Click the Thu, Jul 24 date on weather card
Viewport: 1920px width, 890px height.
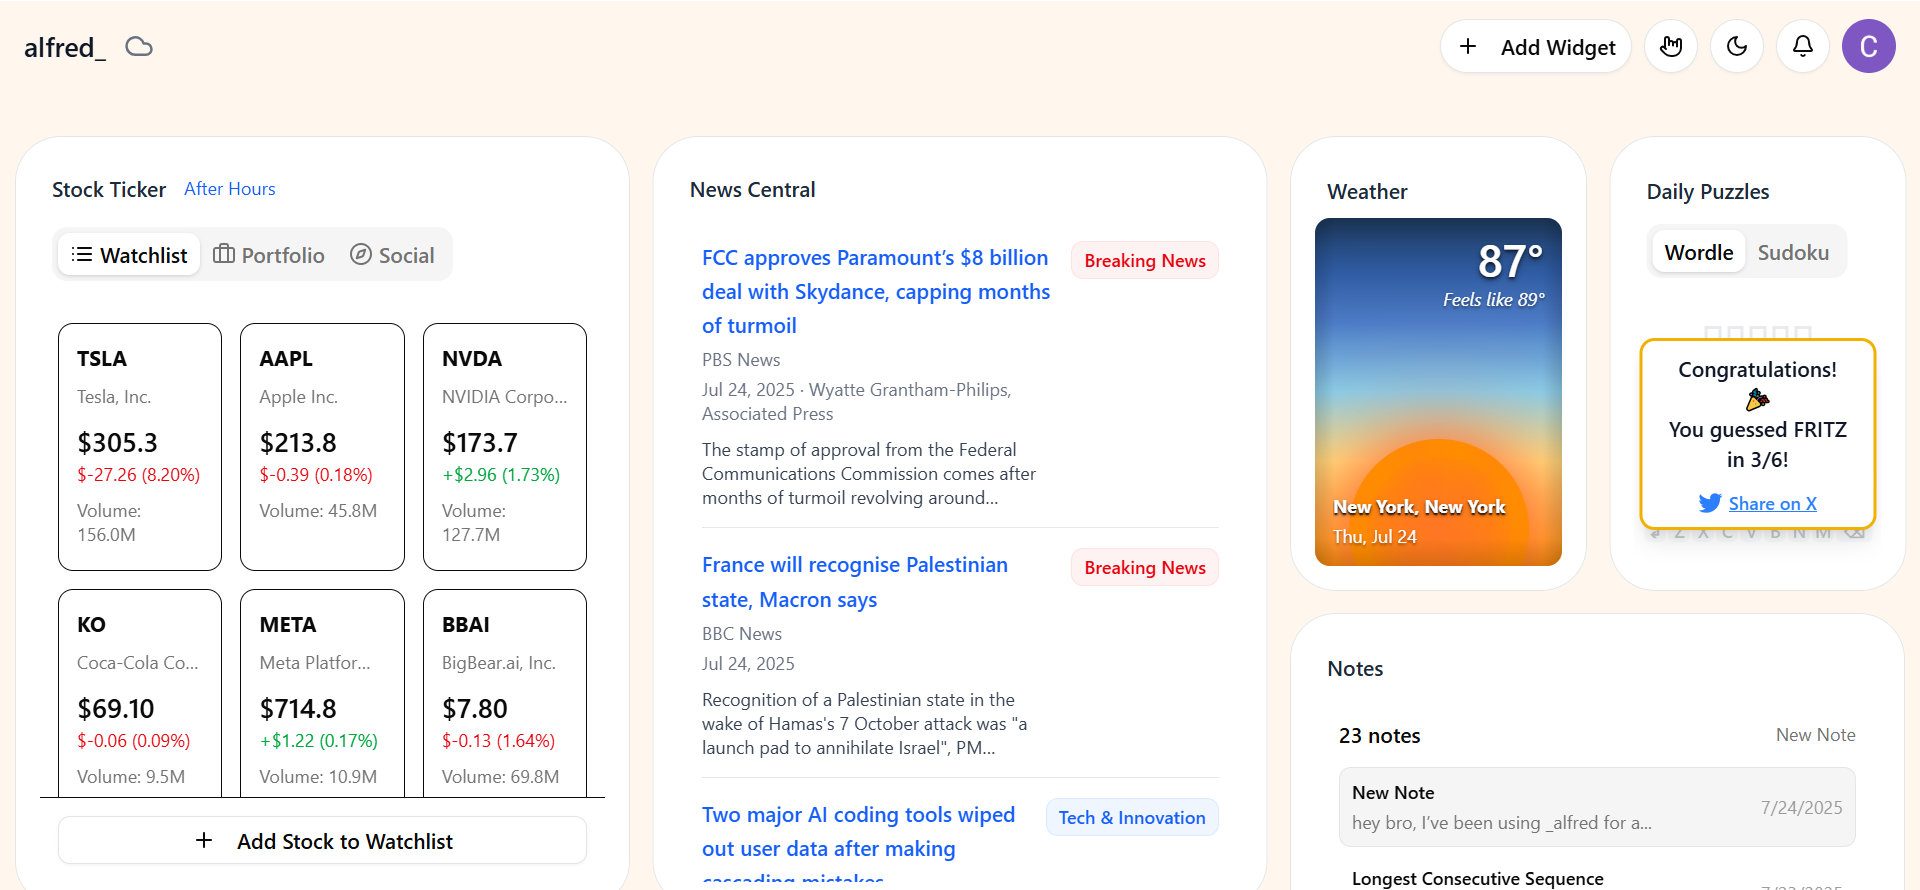pos(1374,537)
